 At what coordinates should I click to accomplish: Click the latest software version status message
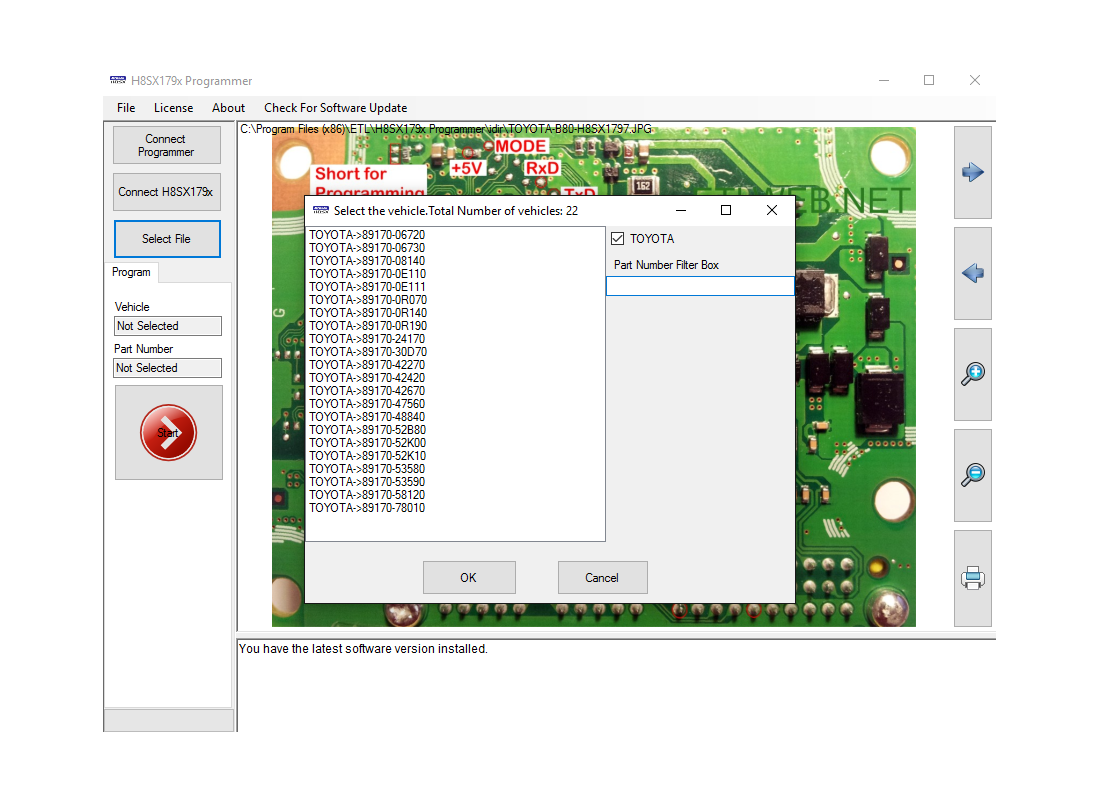point(363,648)
